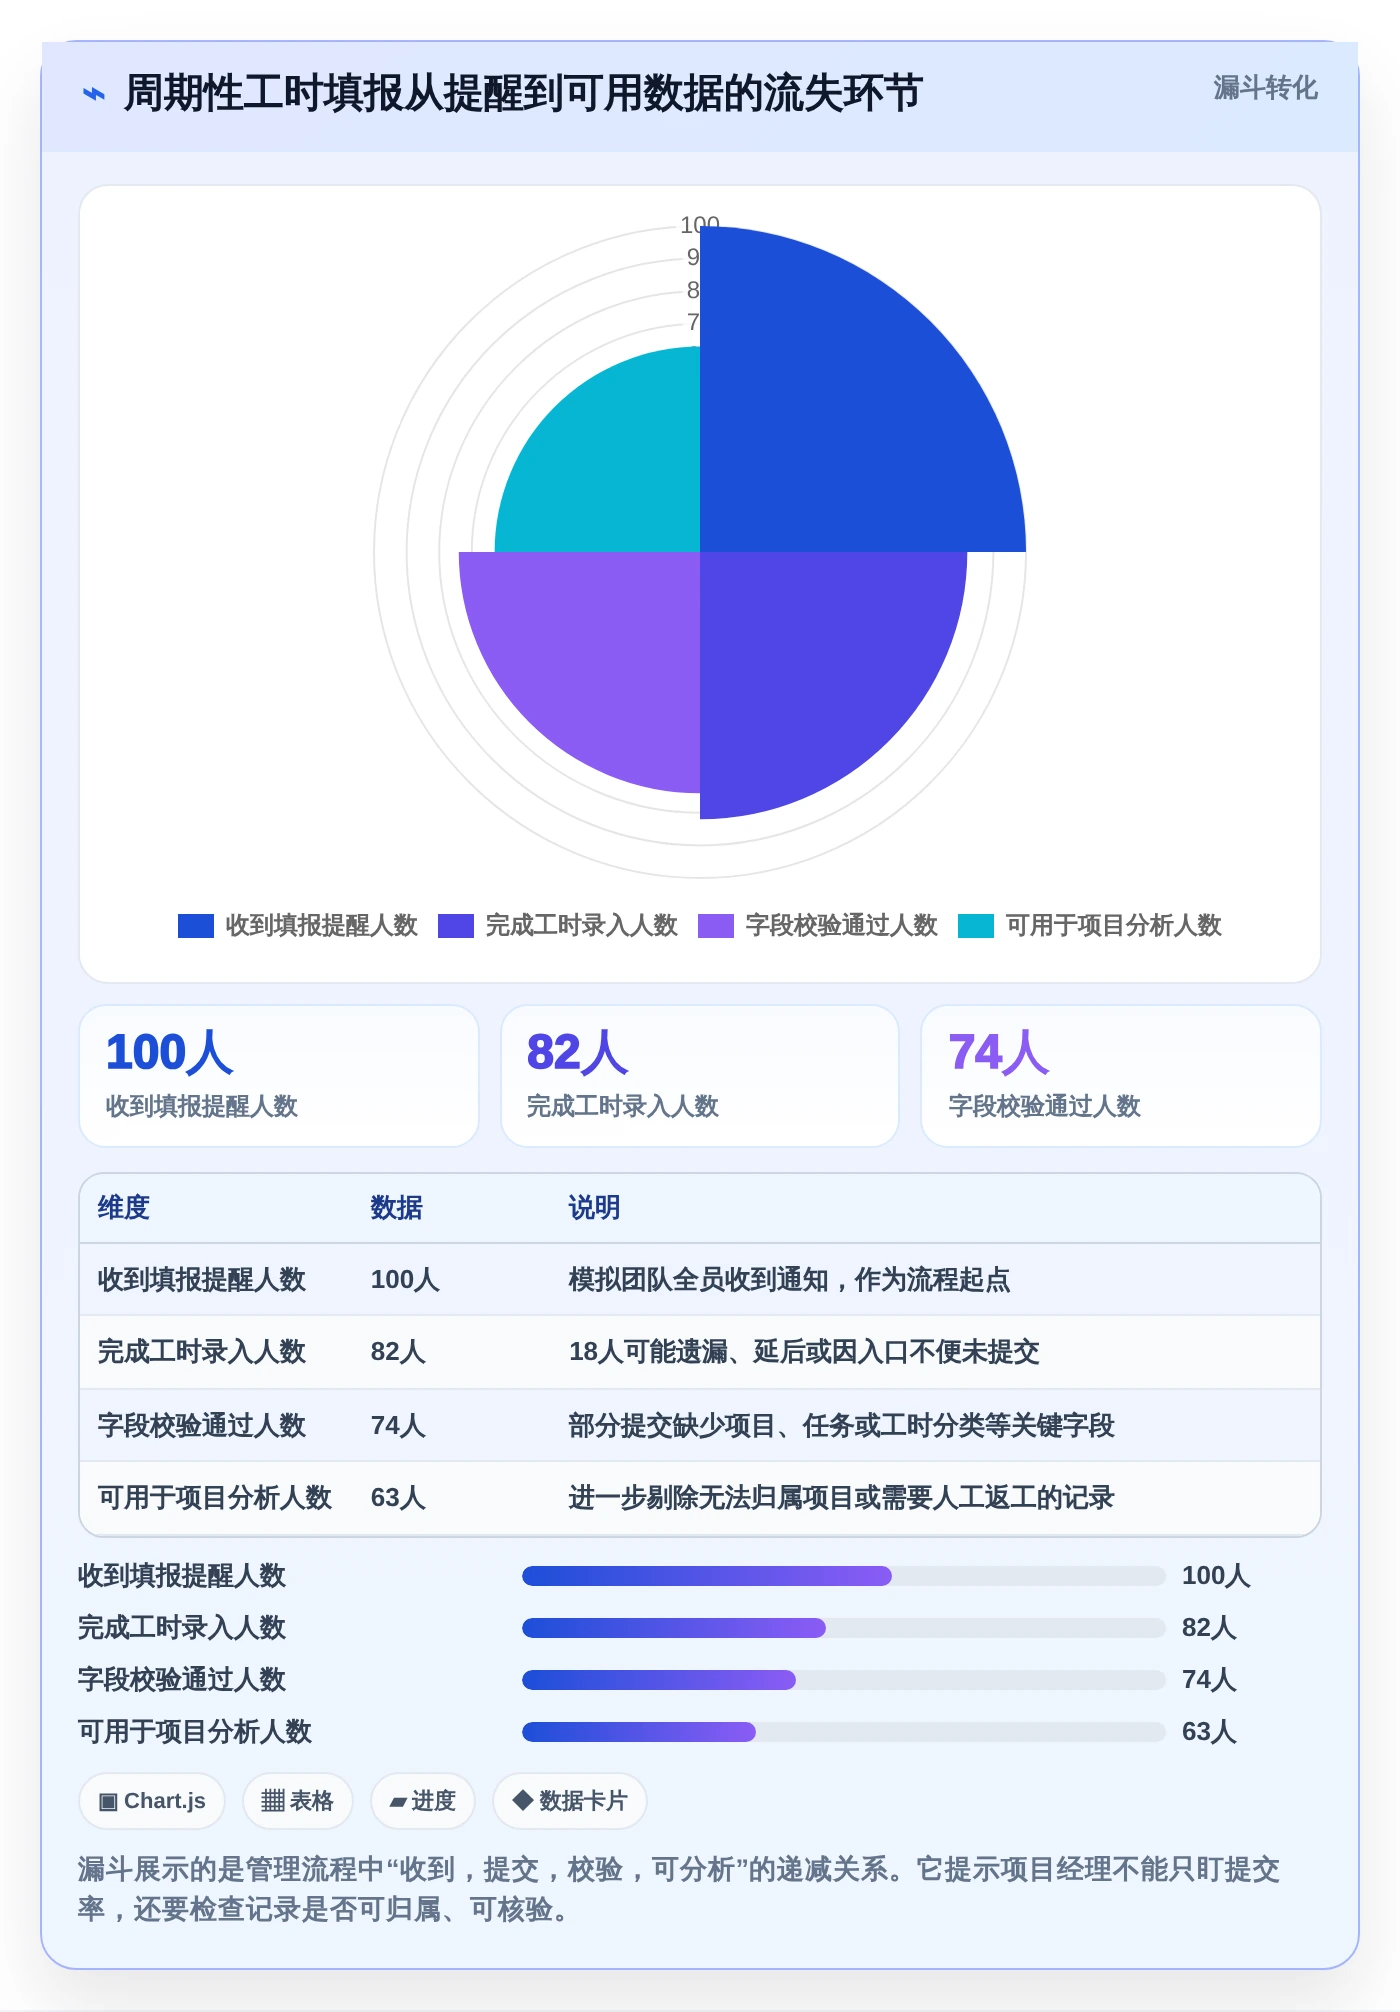This screenshot has width=1400, height=2012.
Task: Click the 模拟团队全员收到通知 description cell
Action: (x=789, y=1280)
